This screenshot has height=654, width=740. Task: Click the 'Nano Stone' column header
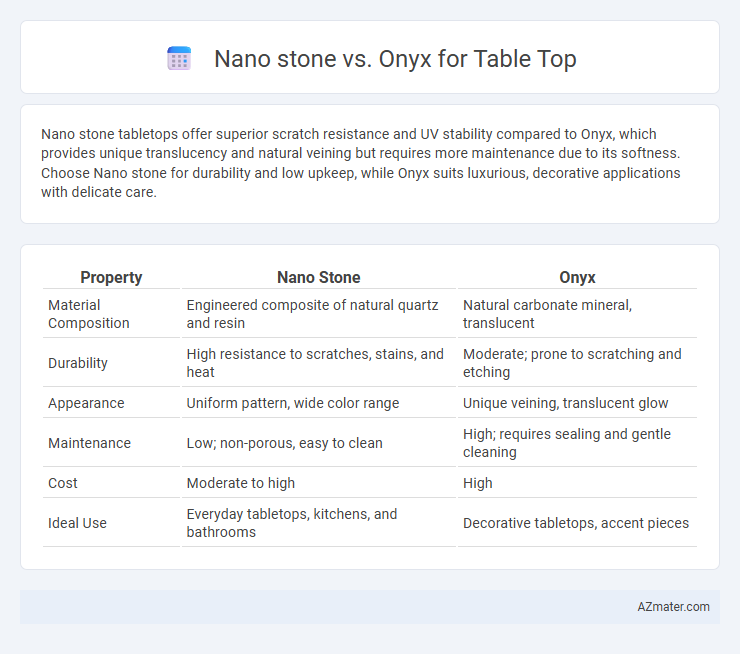point(319,277)
